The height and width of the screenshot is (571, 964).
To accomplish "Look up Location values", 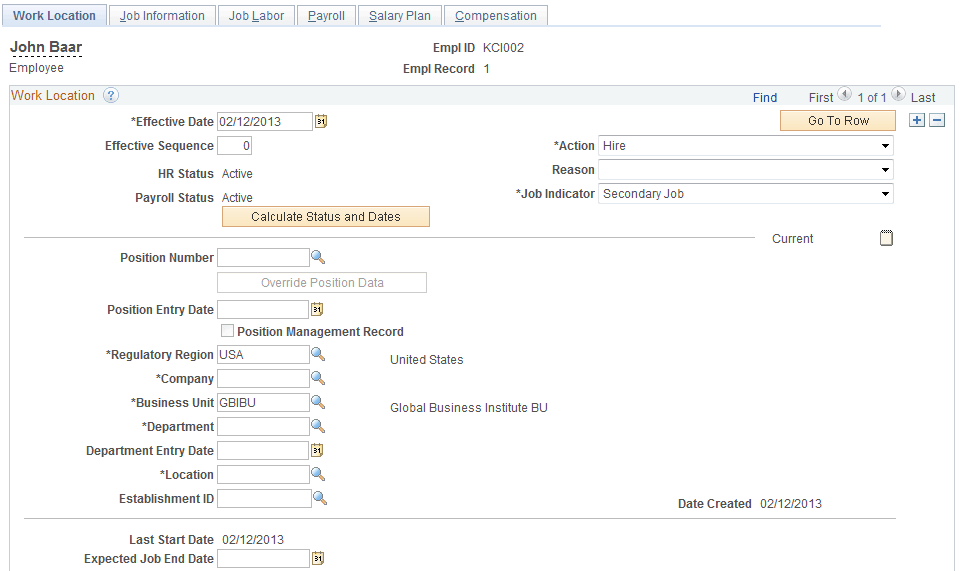I will (x=318, y=474).
